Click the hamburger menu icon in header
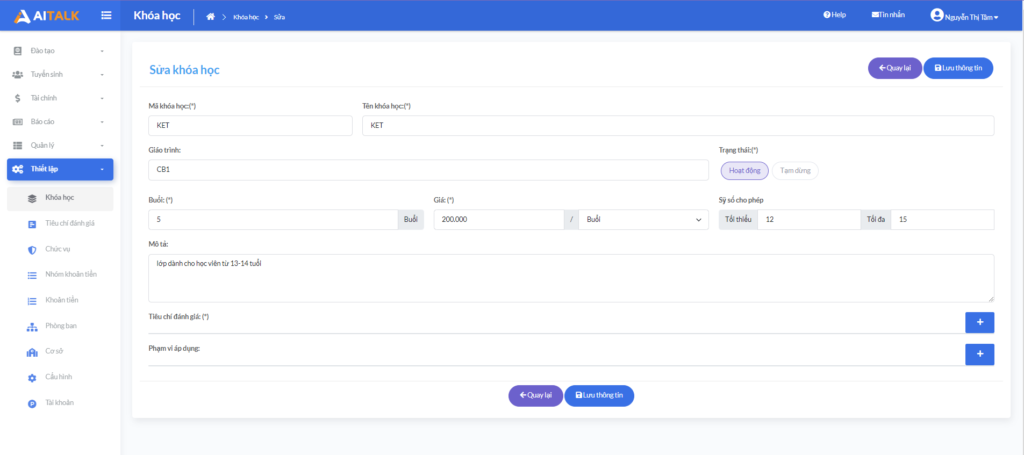Image resolution: width=1024 pixels, height=455 pixels. coord(106,15)
